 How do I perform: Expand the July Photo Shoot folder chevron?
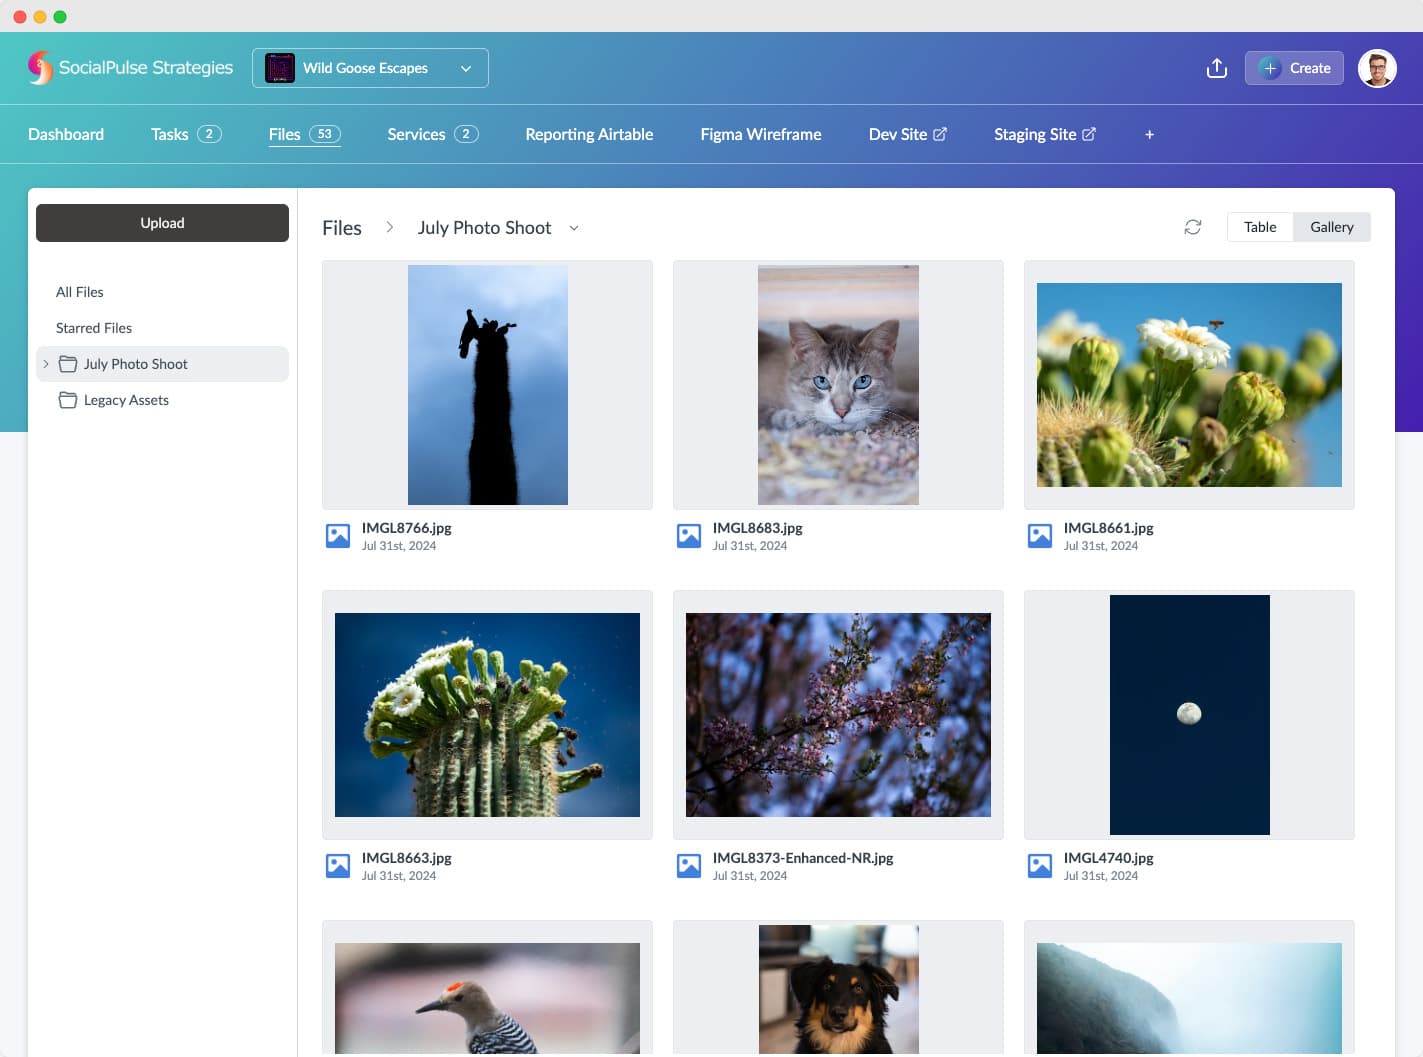click(x=46, y=364)
